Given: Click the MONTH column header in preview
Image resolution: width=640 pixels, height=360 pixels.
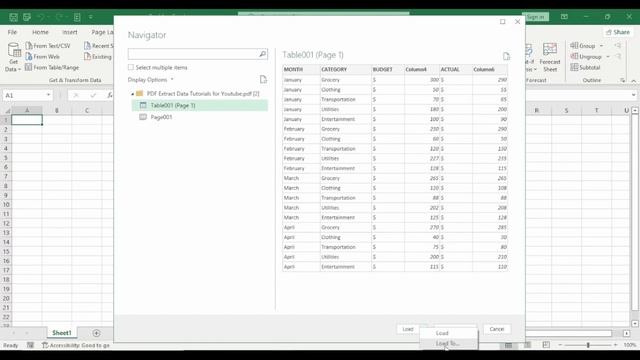Looking at the screenshot, I should [x=301, y=69].
